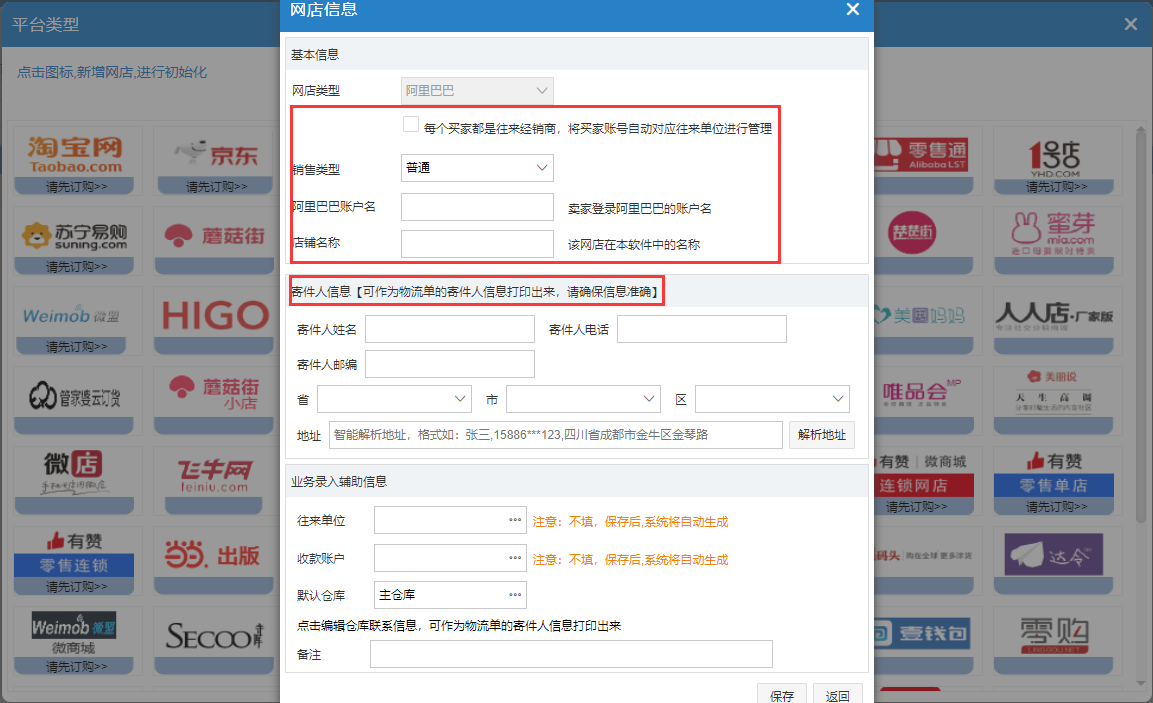Image resolution: width=1153 pixels, height=703 pixels.
Task: Click the text 点击图标,新增网店,进行初始化
Action: click(x=112, y=72)
